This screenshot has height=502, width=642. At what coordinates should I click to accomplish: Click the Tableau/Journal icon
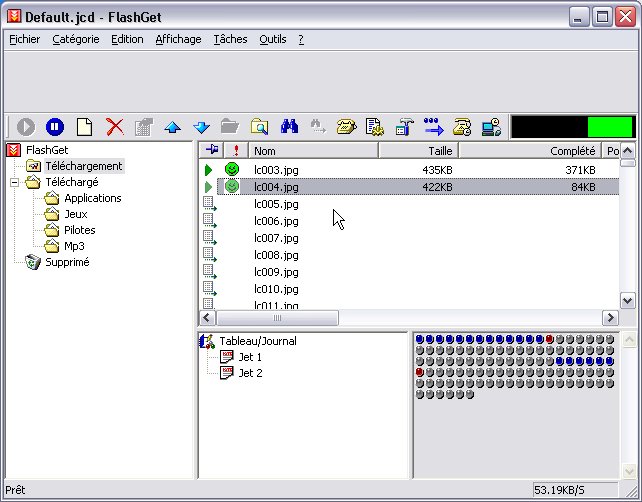(x=207, y=341)
